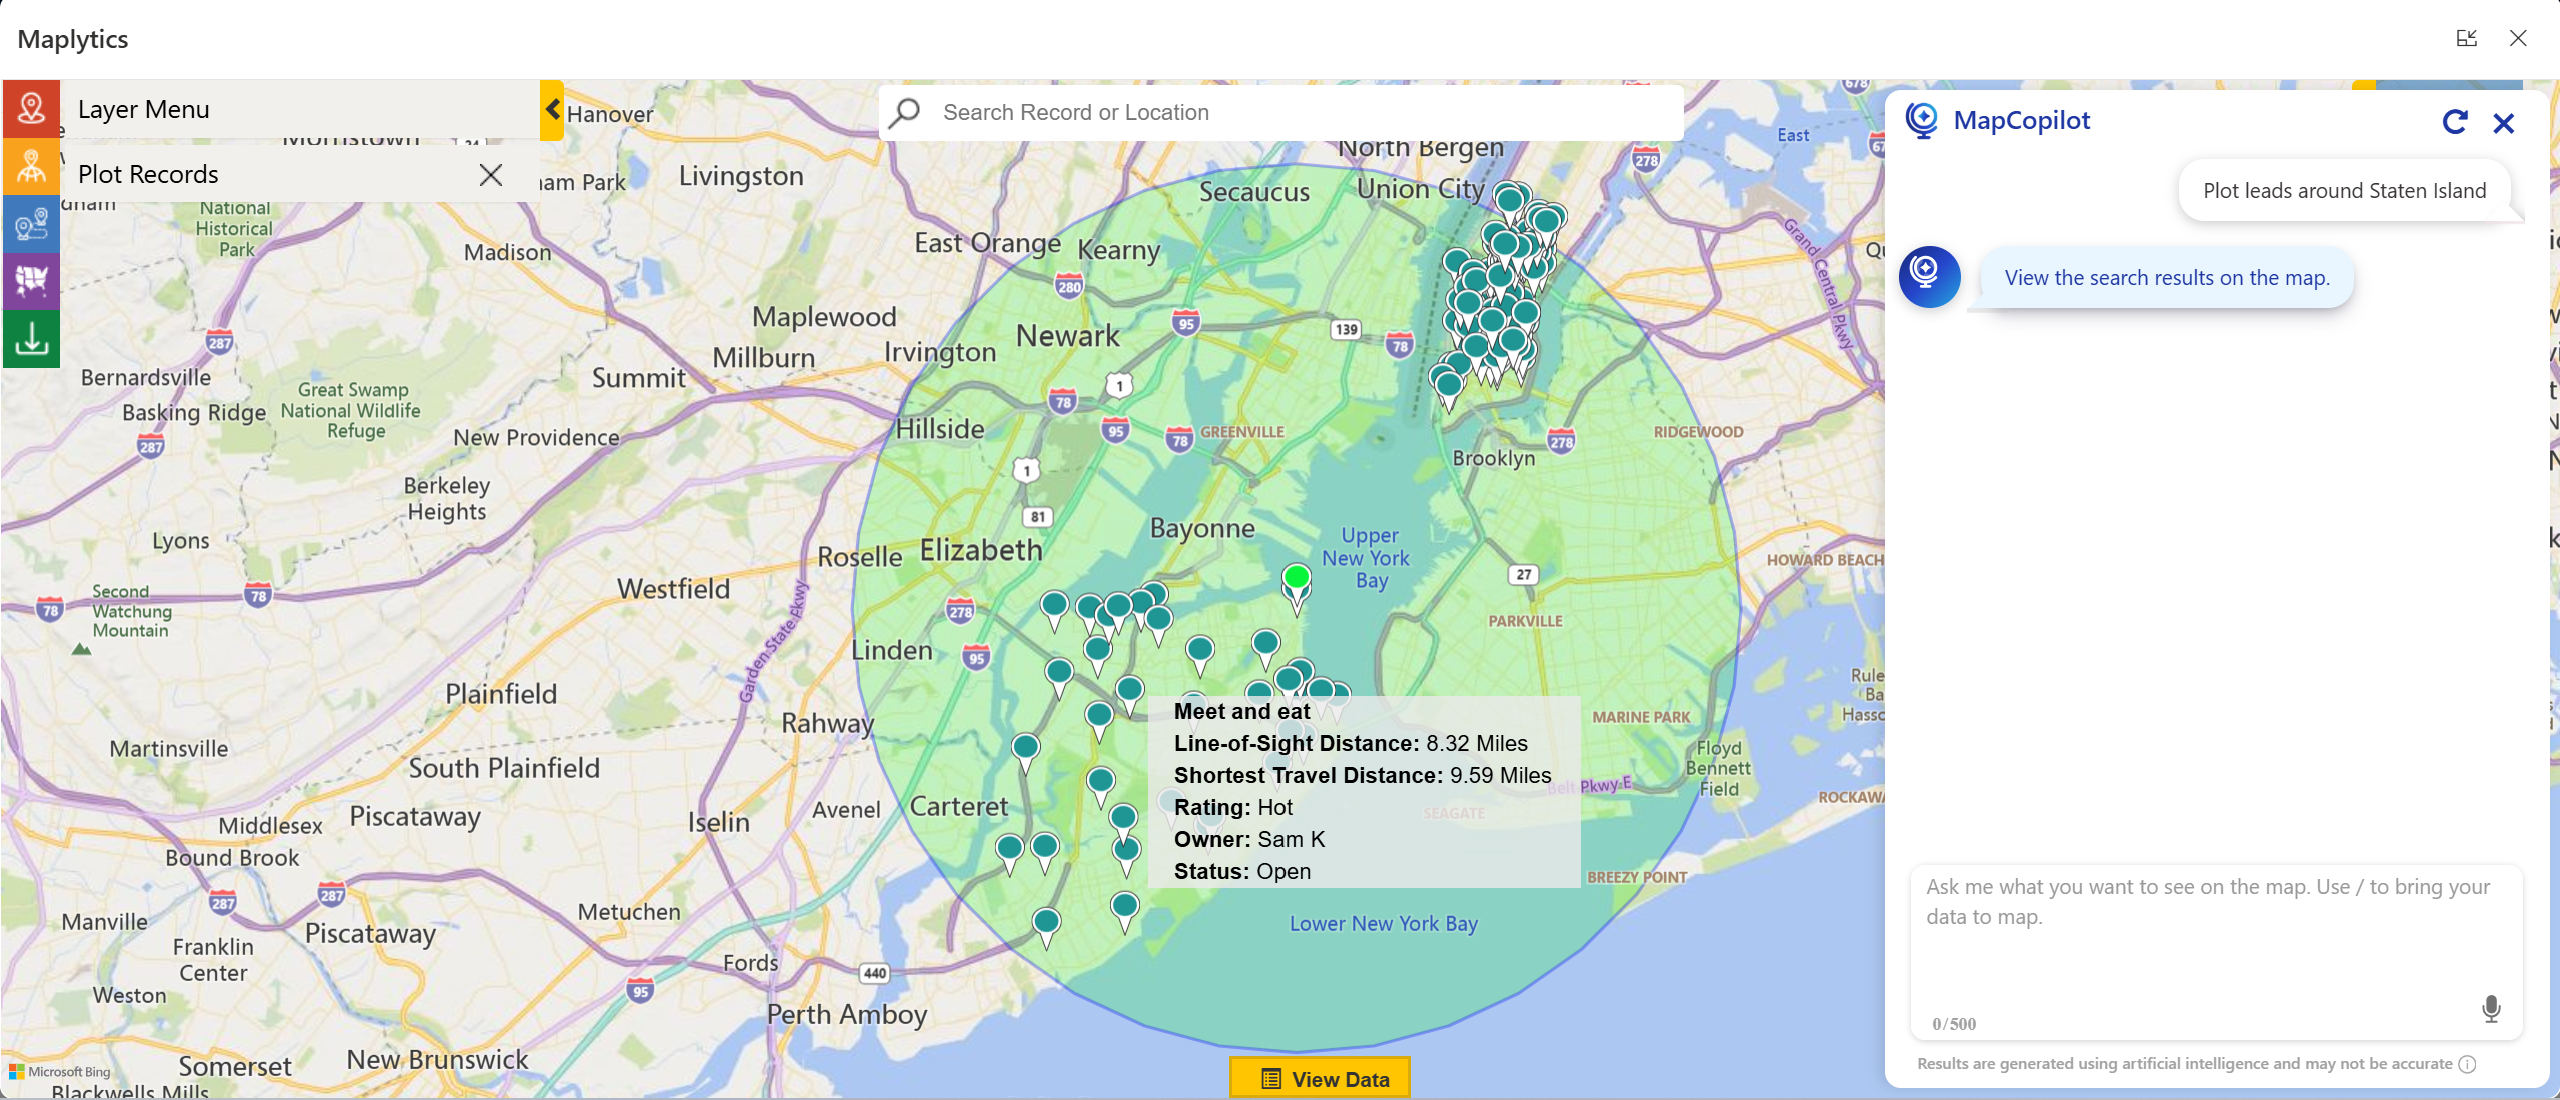
Task: Click the AI accuracy info icon
Action: coord(2468,1064)
